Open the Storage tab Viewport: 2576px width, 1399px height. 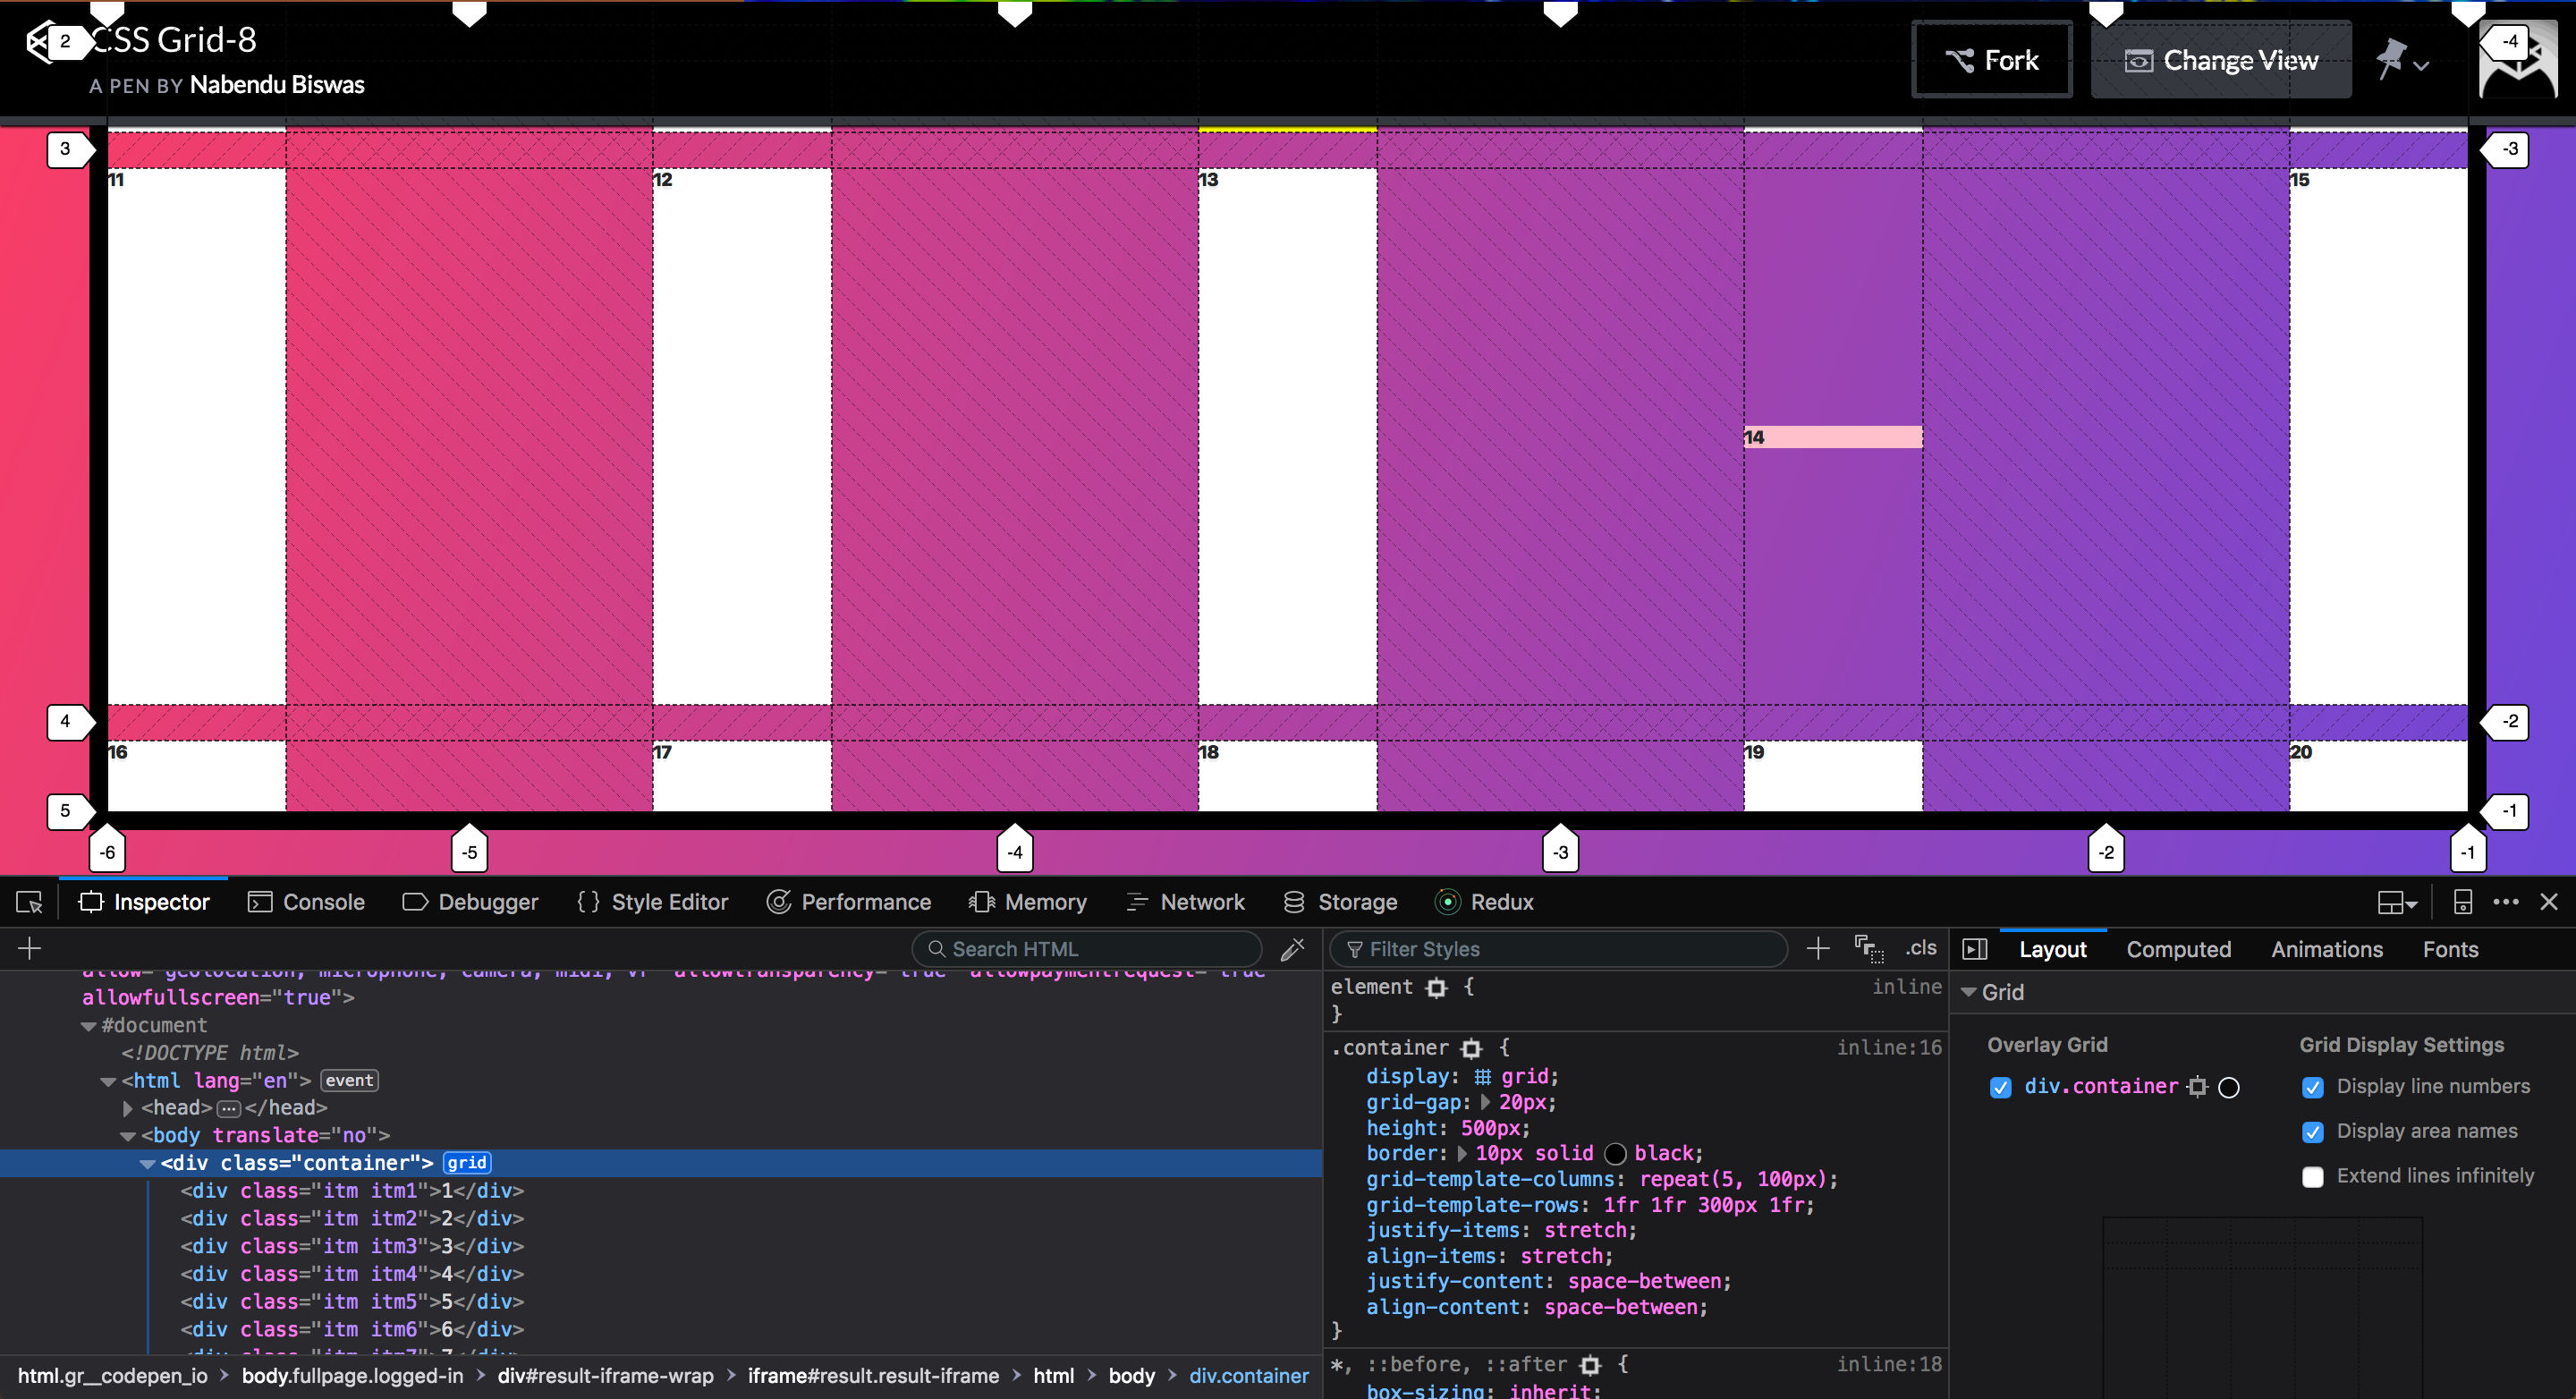(1340, 902)
